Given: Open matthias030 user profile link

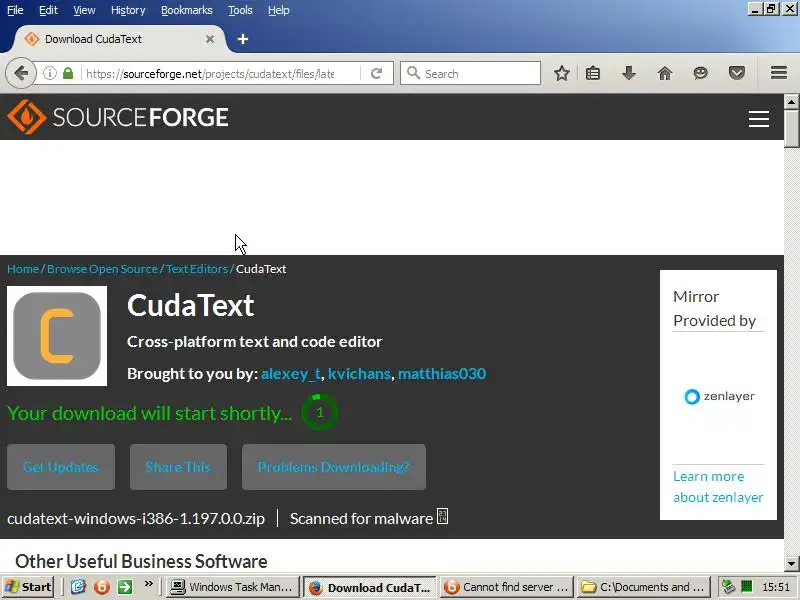Looking at the screenshot, I should click(442, 374).
